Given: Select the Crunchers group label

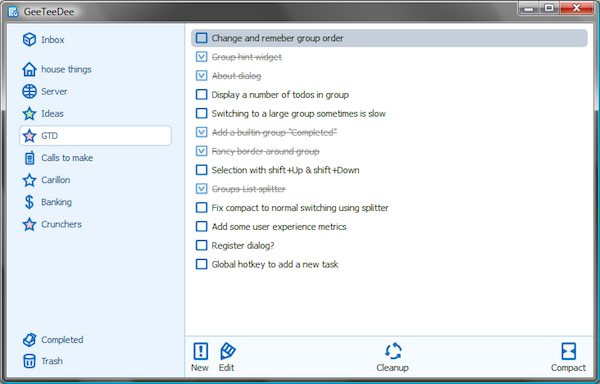Looking at the screenshot, I should click(62, 224).
